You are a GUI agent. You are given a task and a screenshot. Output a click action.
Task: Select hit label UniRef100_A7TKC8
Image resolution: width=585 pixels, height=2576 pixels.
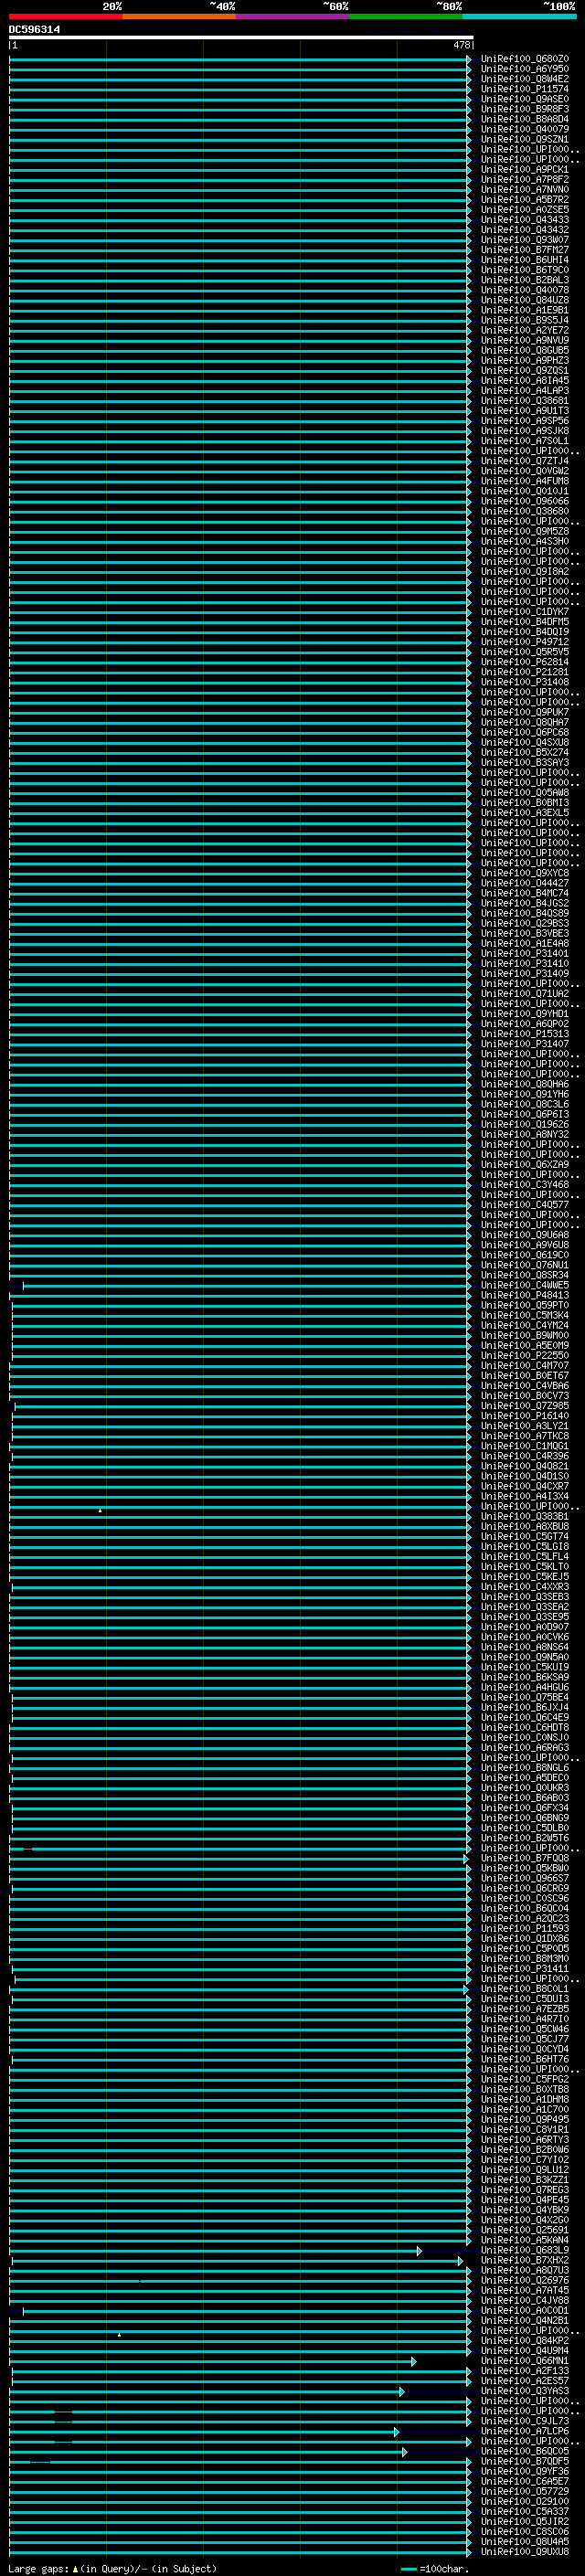(524, 1436)
